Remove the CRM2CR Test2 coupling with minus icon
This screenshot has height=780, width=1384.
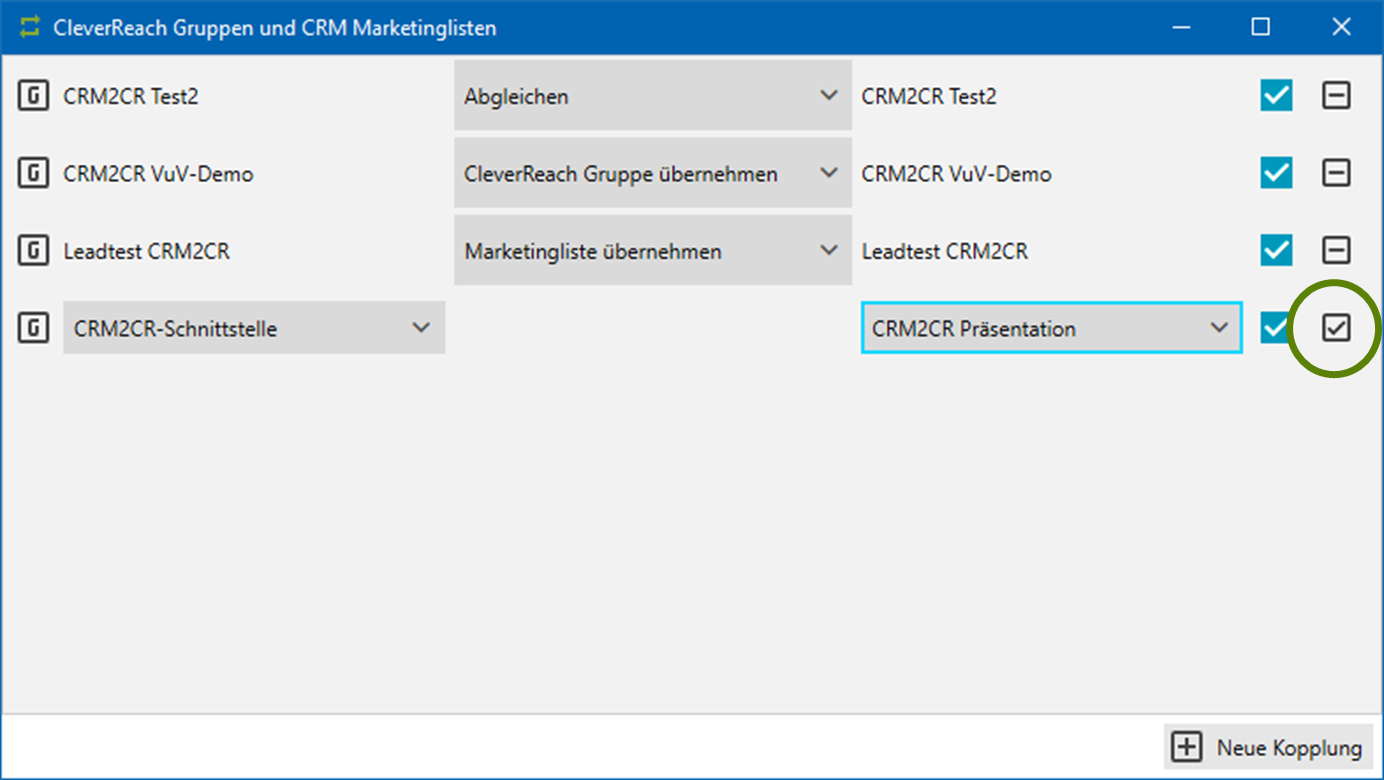click(1336, 96)
